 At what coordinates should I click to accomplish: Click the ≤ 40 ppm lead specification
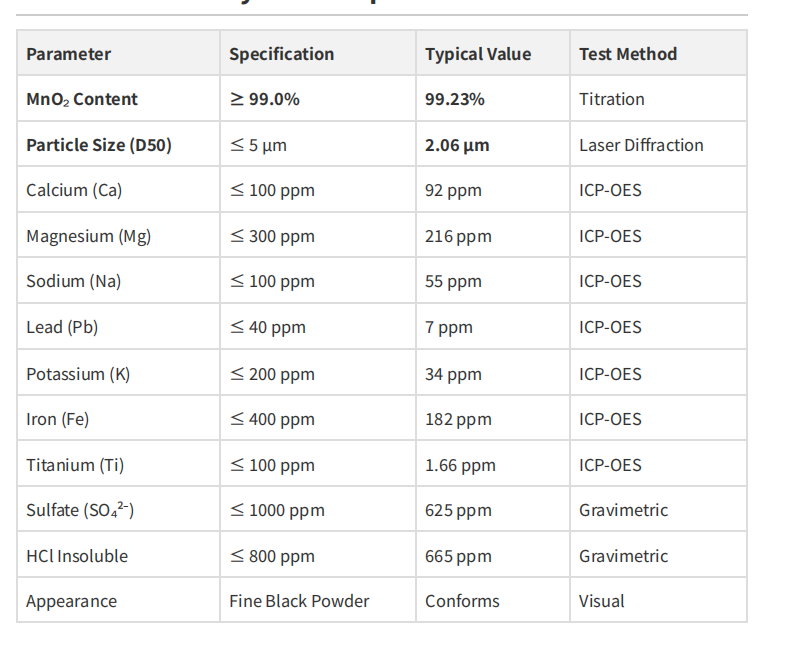click(267, 327)
